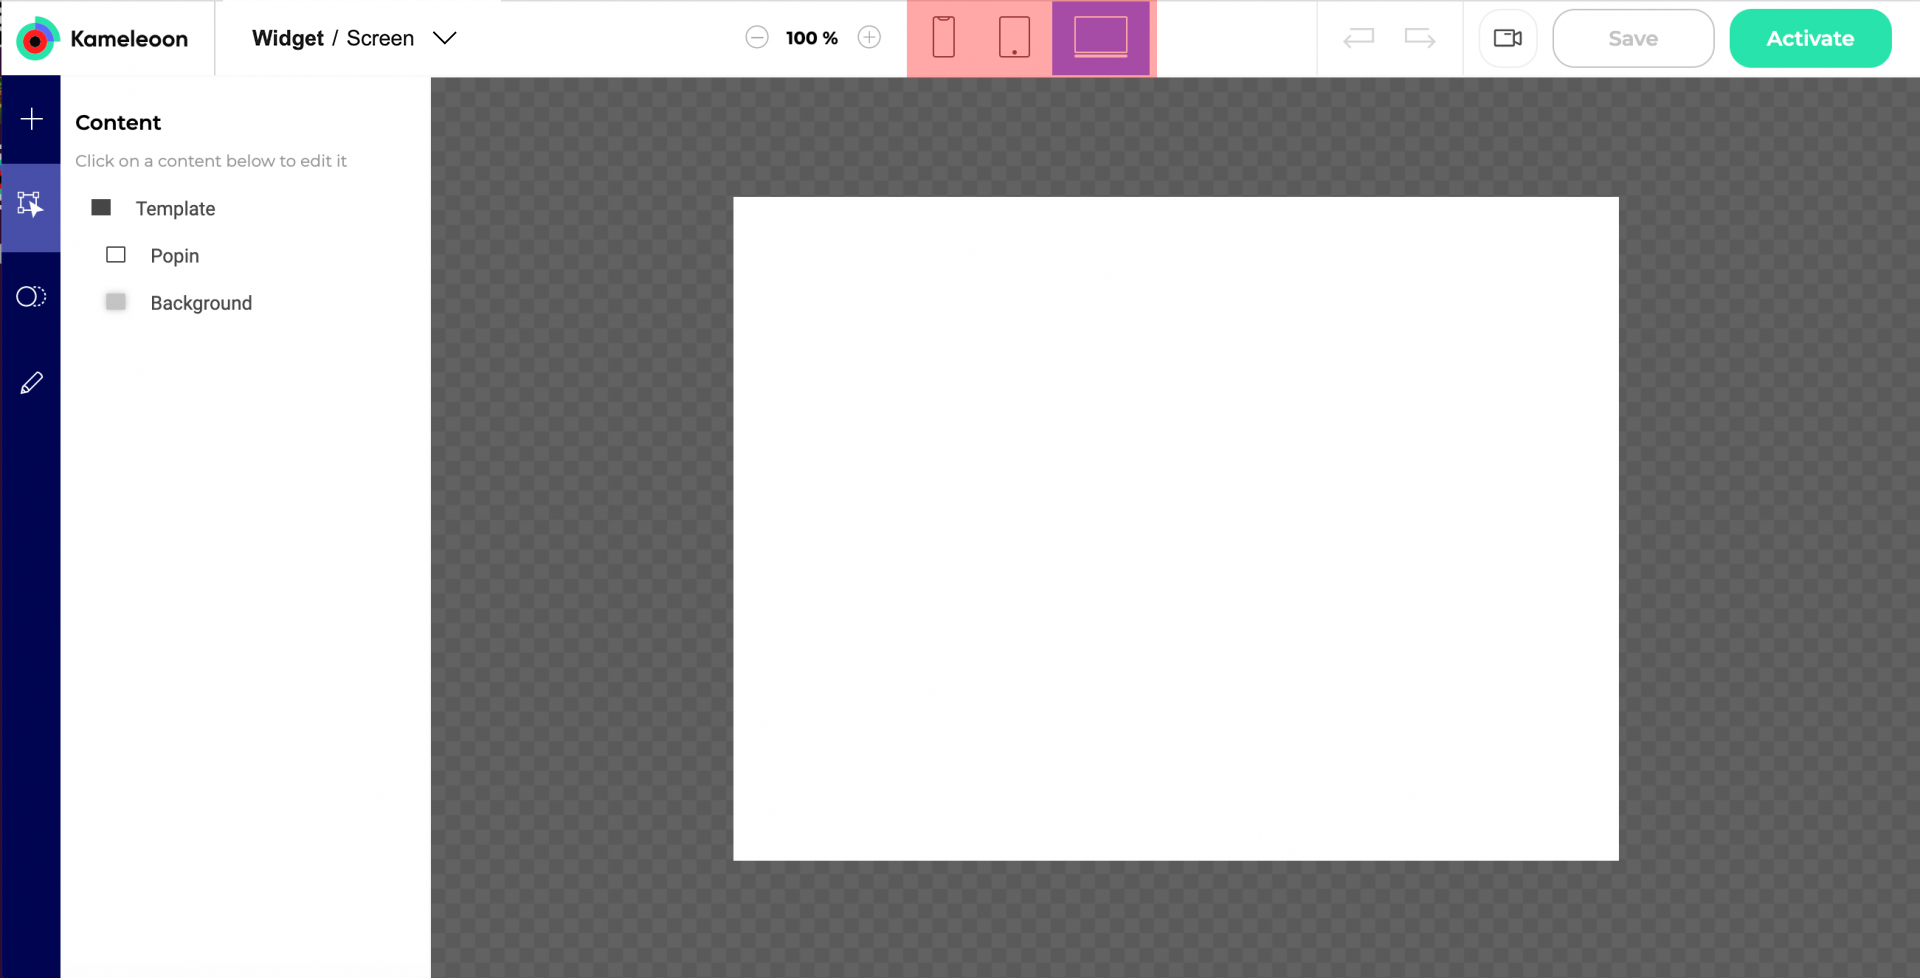The height and width of the screenshot is (978, 1920).
Task: Zoom in with the plus icon
Action: (x=869, y=38)
